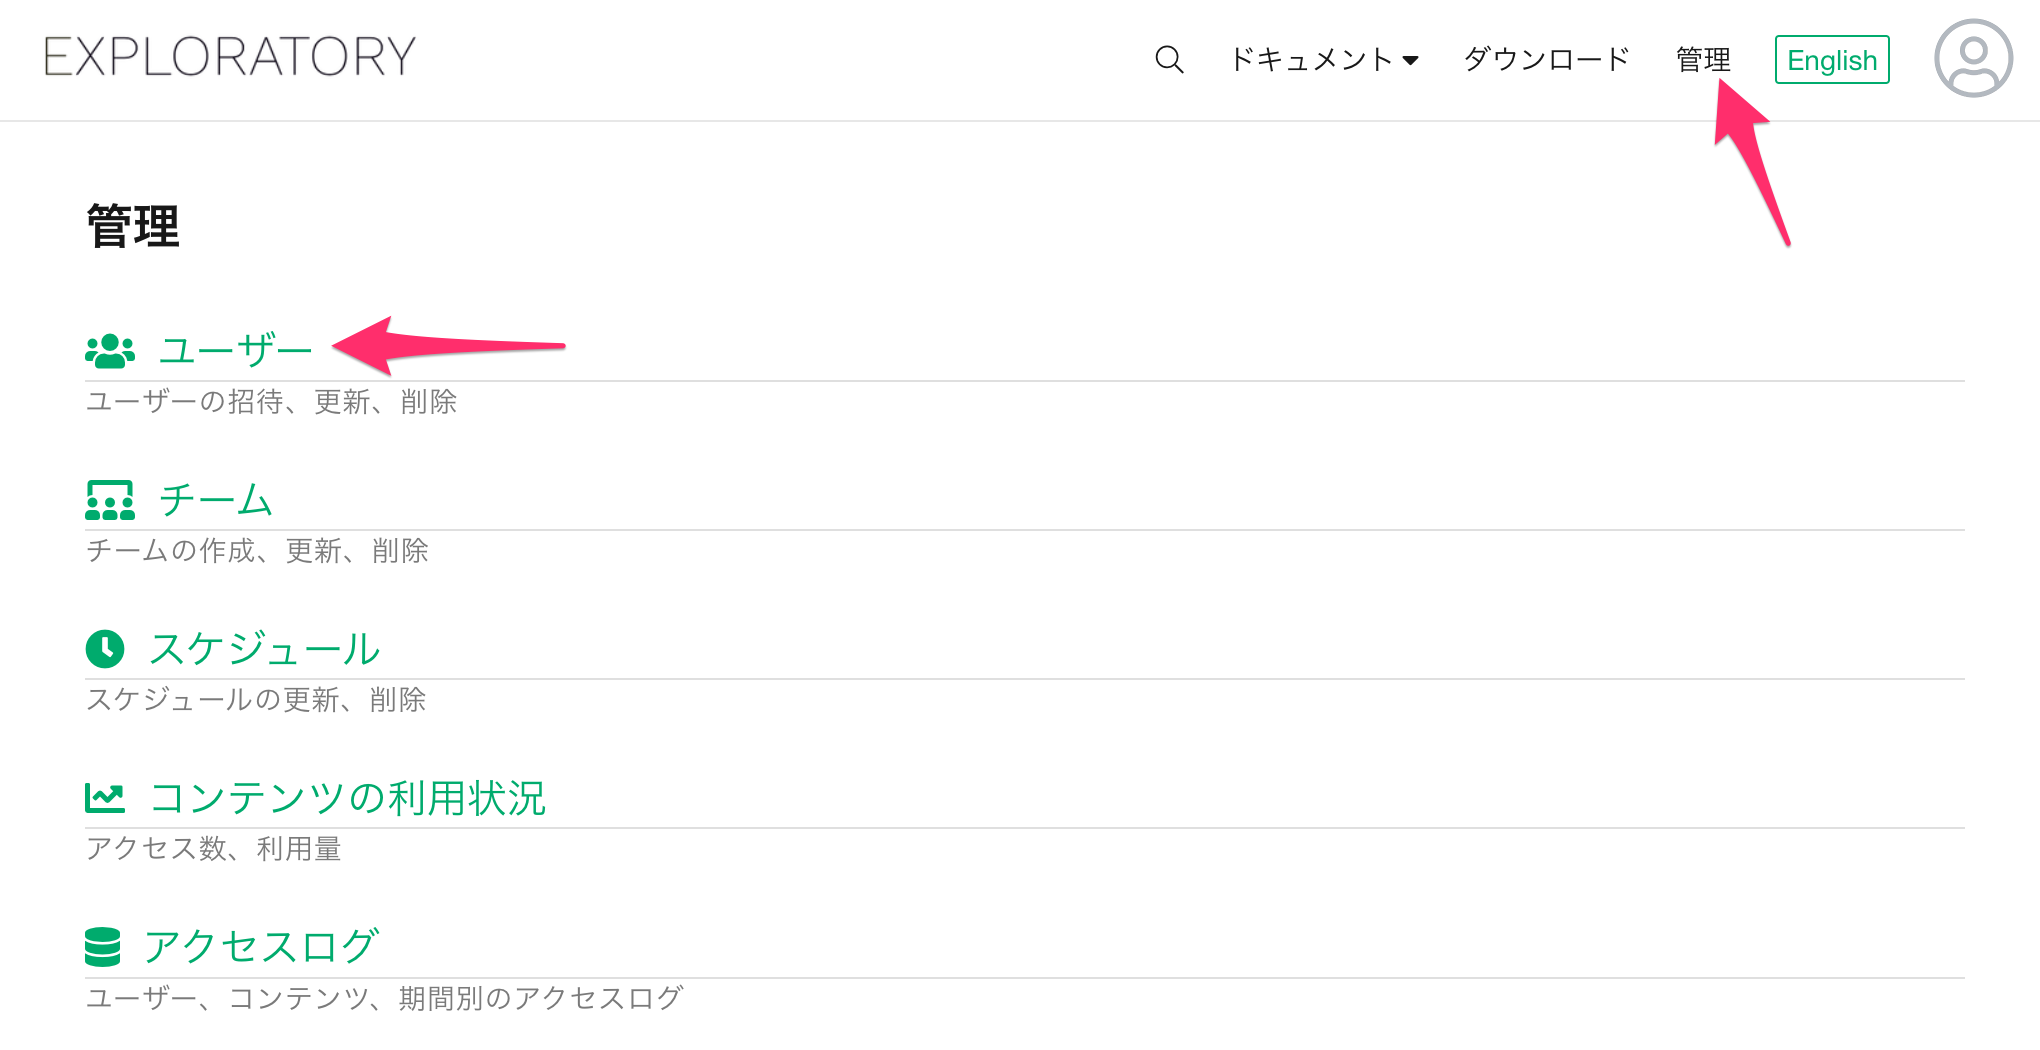Screen dimensions: 2040x1050
Task: Switch language with the English button
Action: tap(1832, 60)
